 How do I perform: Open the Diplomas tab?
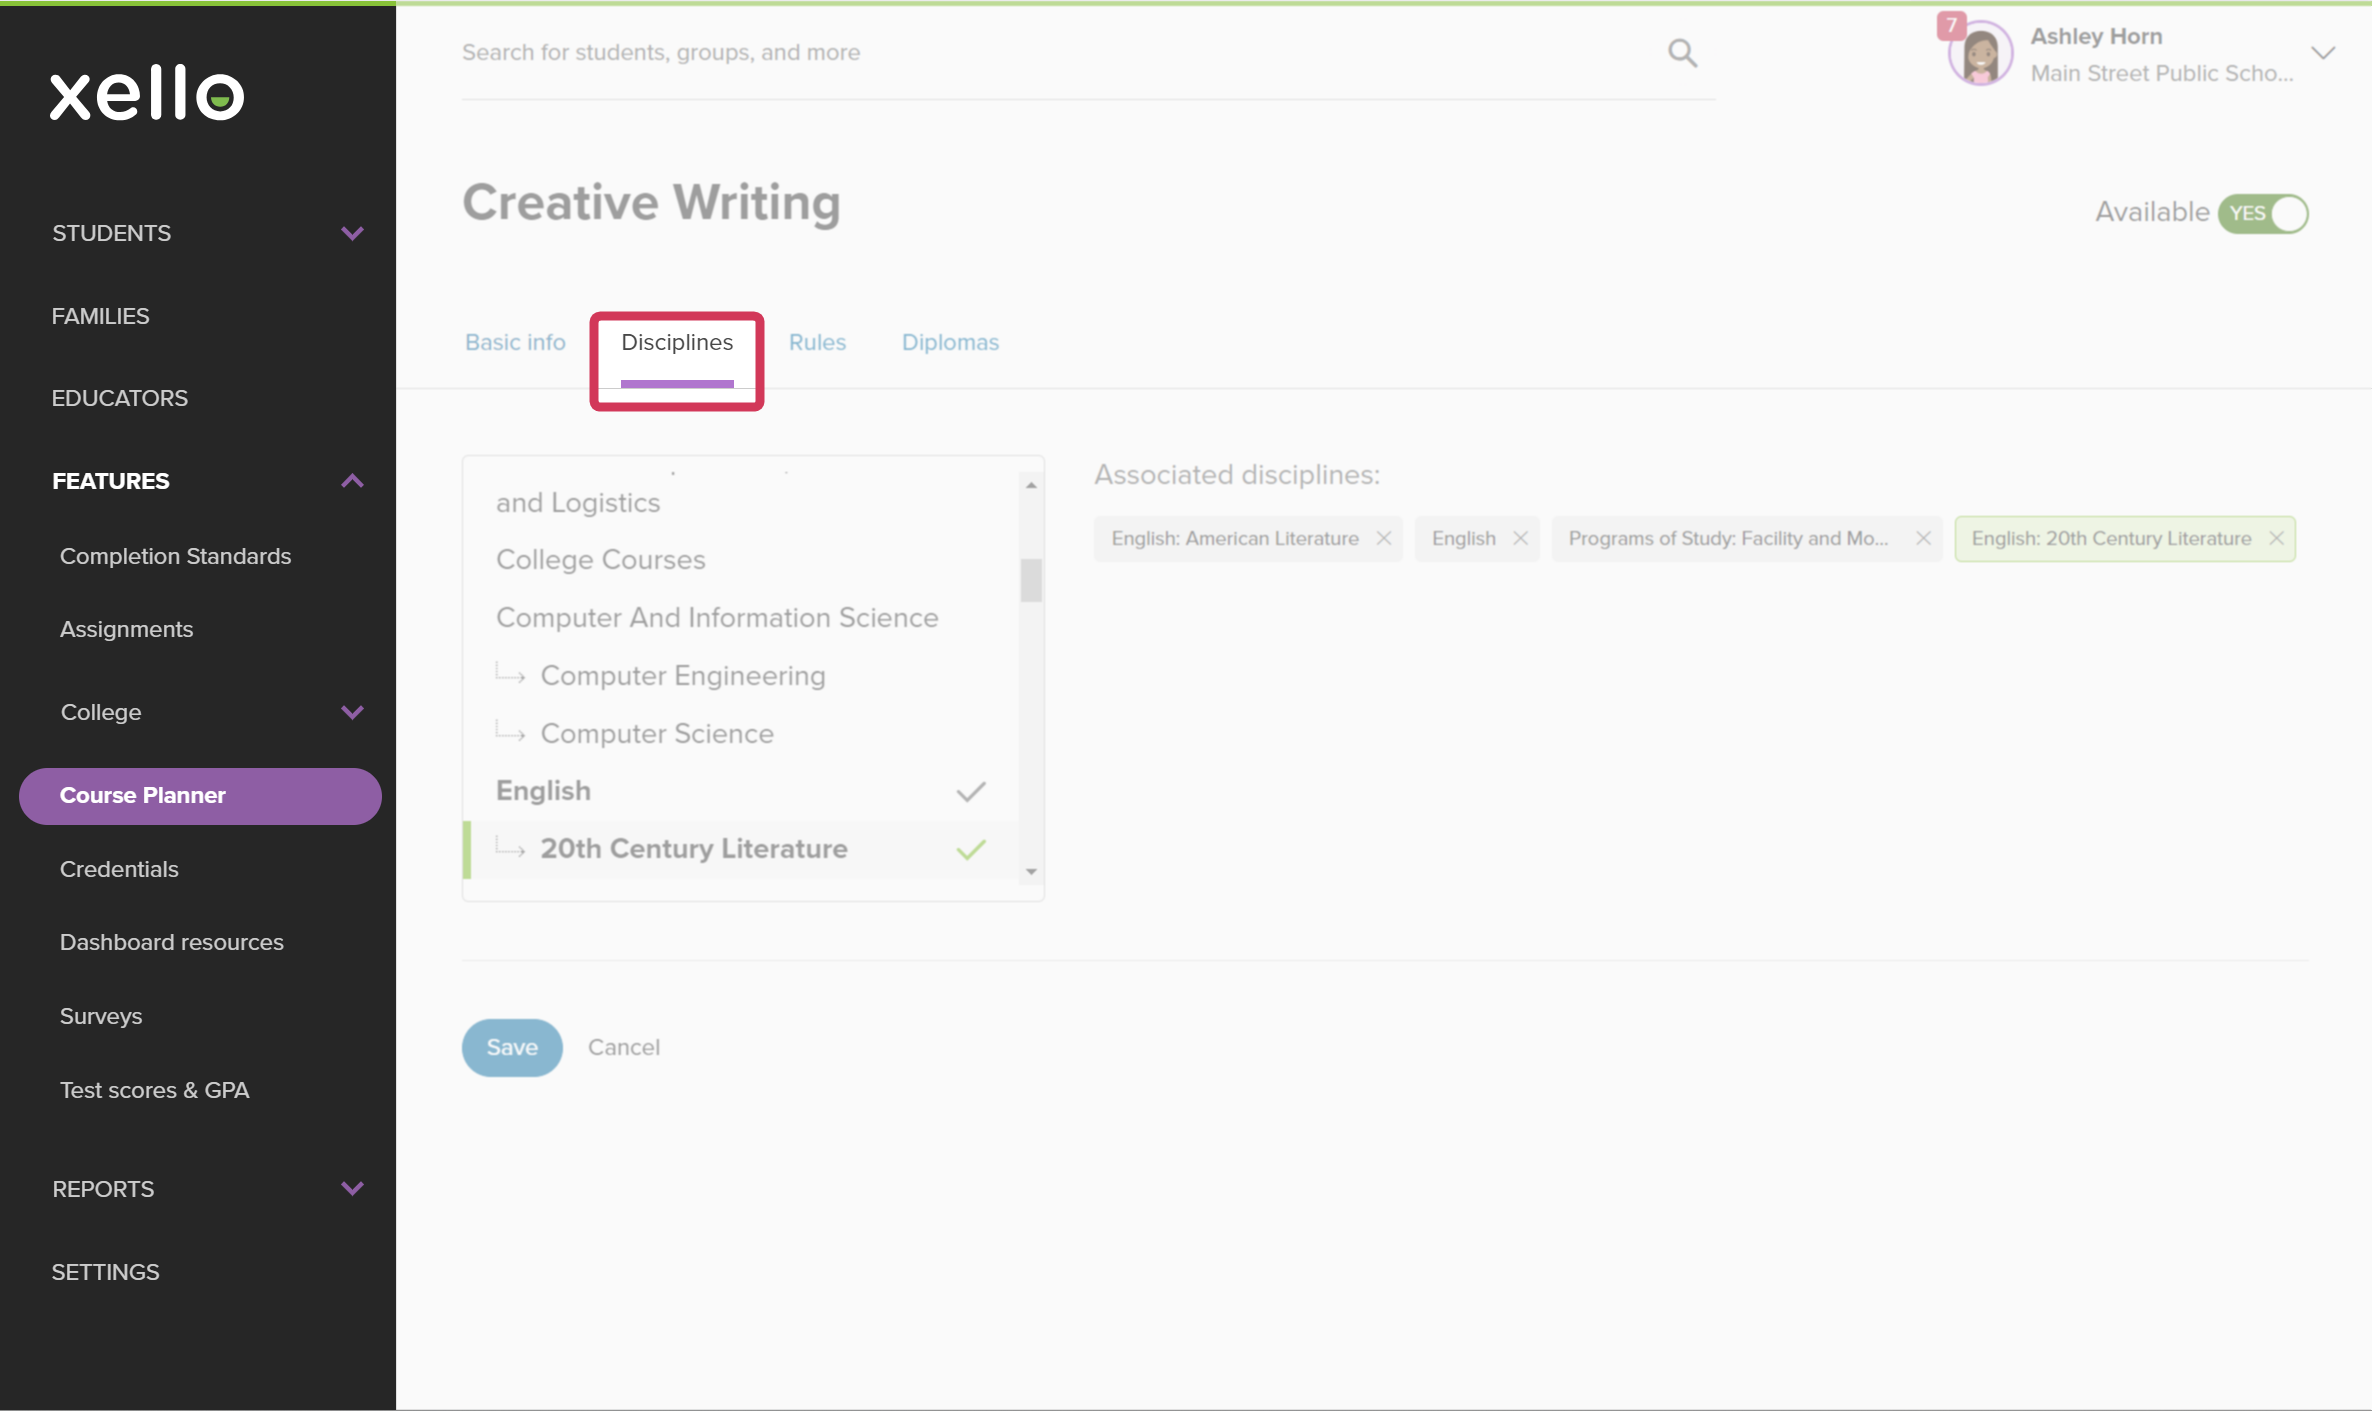click(x=950, y=342)
